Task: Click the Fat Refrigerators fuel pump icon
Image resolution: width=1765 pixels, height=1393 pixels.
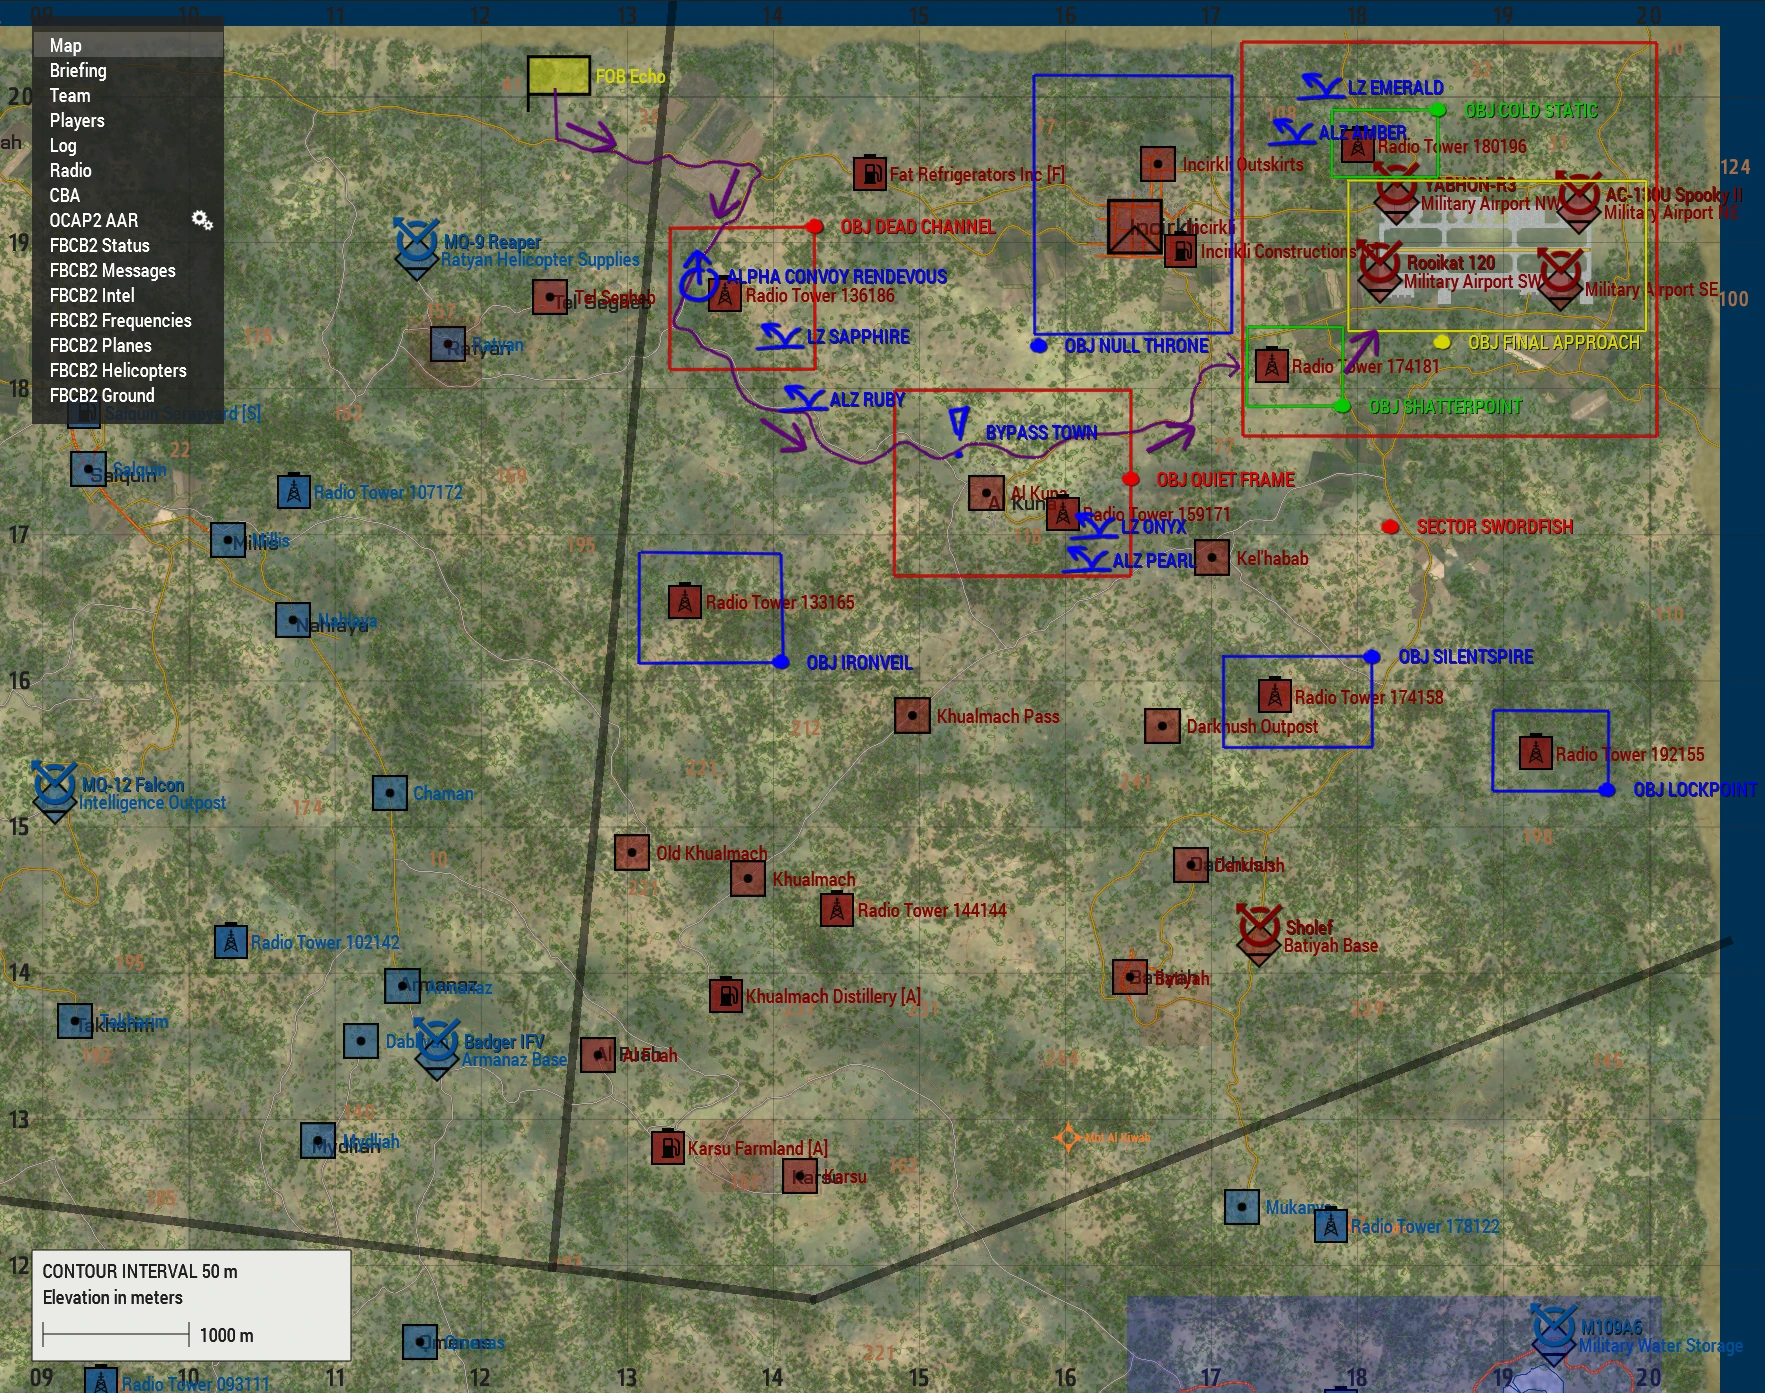Action: click(870, 173)
